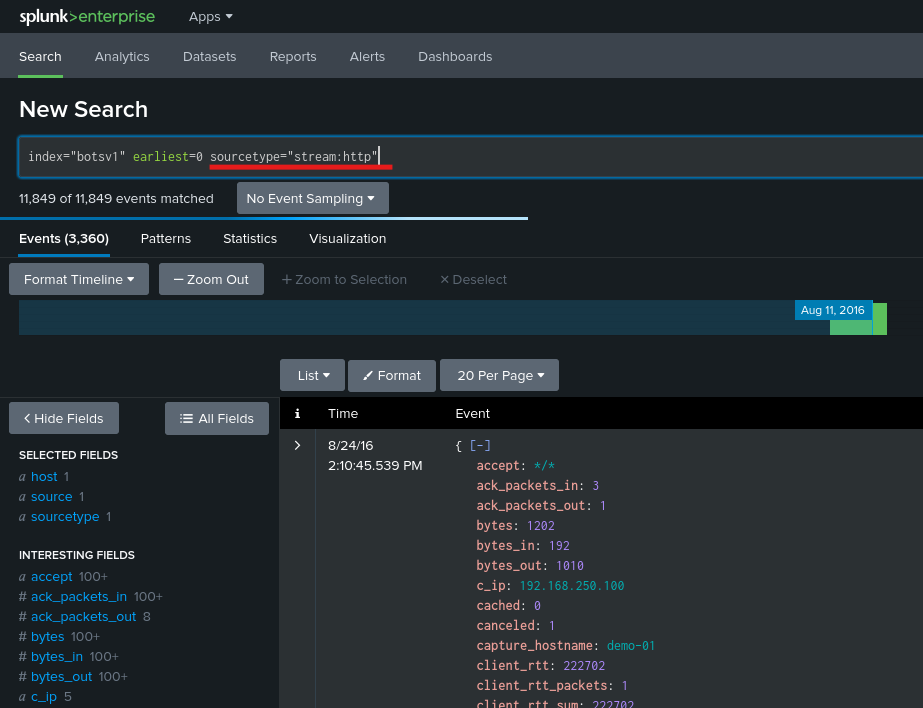
Task: Click the bytes_in value 192
Action: tap(559, 546)
